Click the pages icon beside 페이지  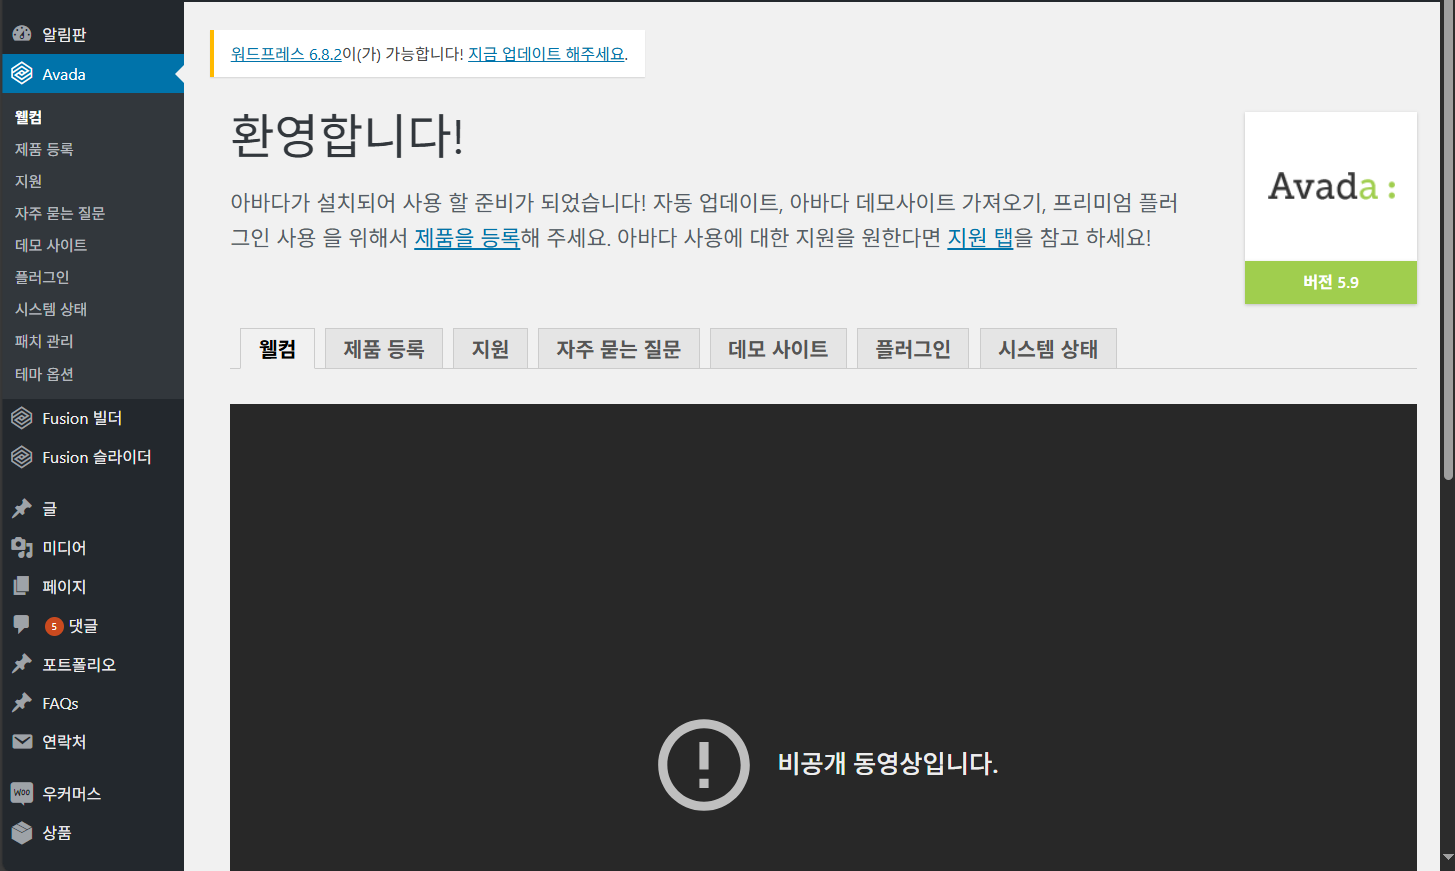pyautogui.click(x=22, y=587)
